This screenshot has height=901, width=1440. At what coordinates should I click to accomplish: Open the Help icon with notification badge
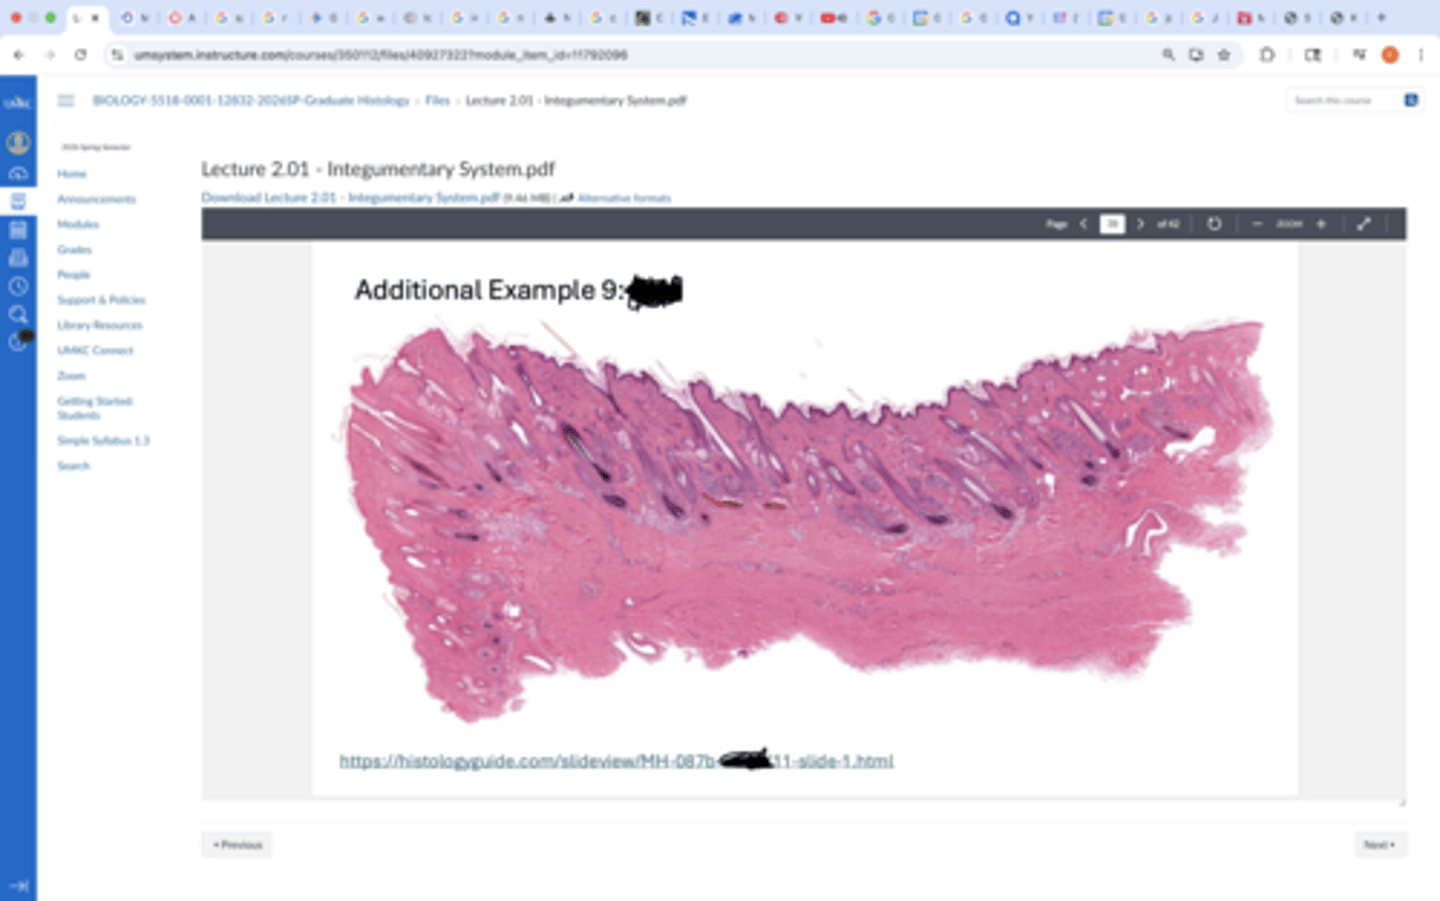pyautogui.click(x=19, y=341)
